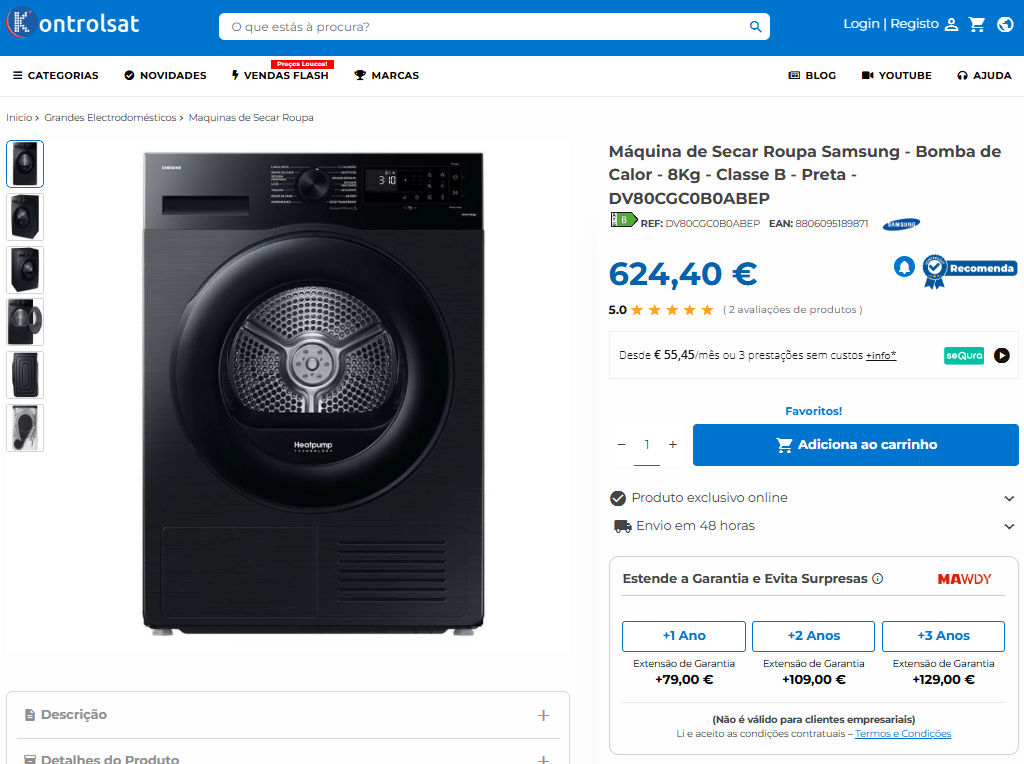Screen dimensions: 1024x764
Task: Click the price alert bell icon
Action: pos(904,267)
